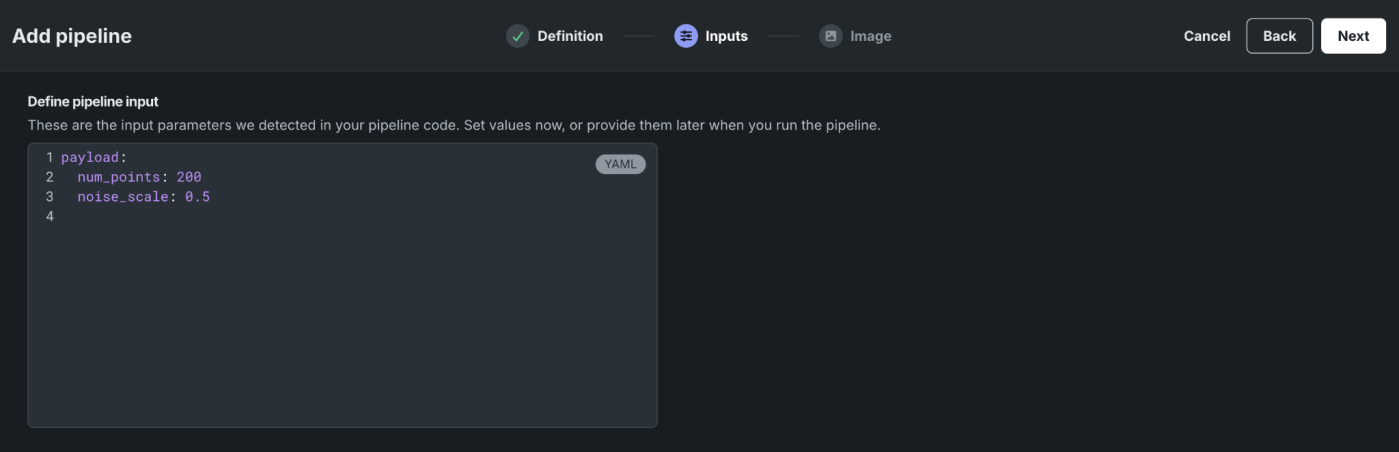Place cursor on the payload line

coord(95,158)
